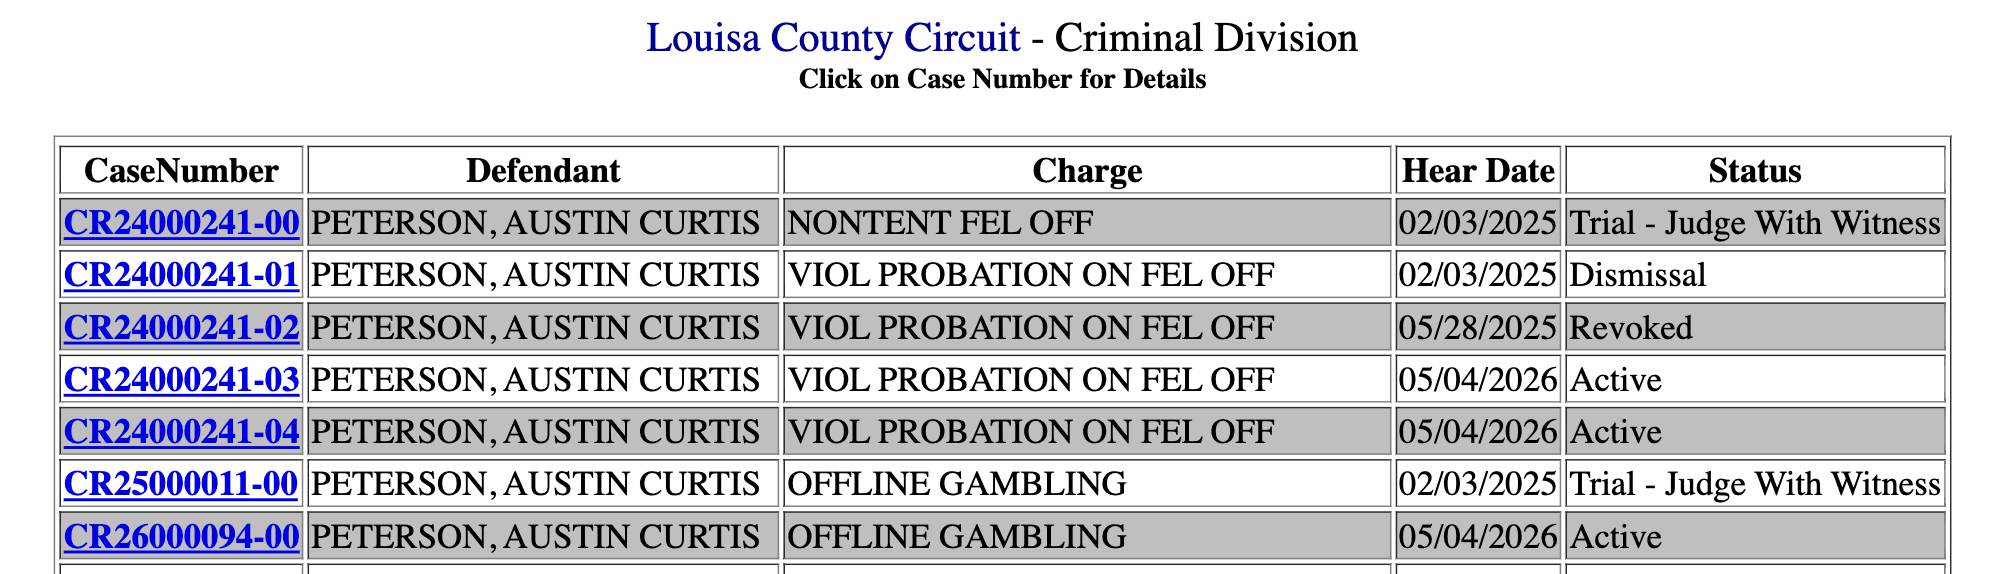Select defendant name in CR24000241-03 row
Viewport: 2012px width, 574px height.
pyautogui.click(x=543, y=379)
